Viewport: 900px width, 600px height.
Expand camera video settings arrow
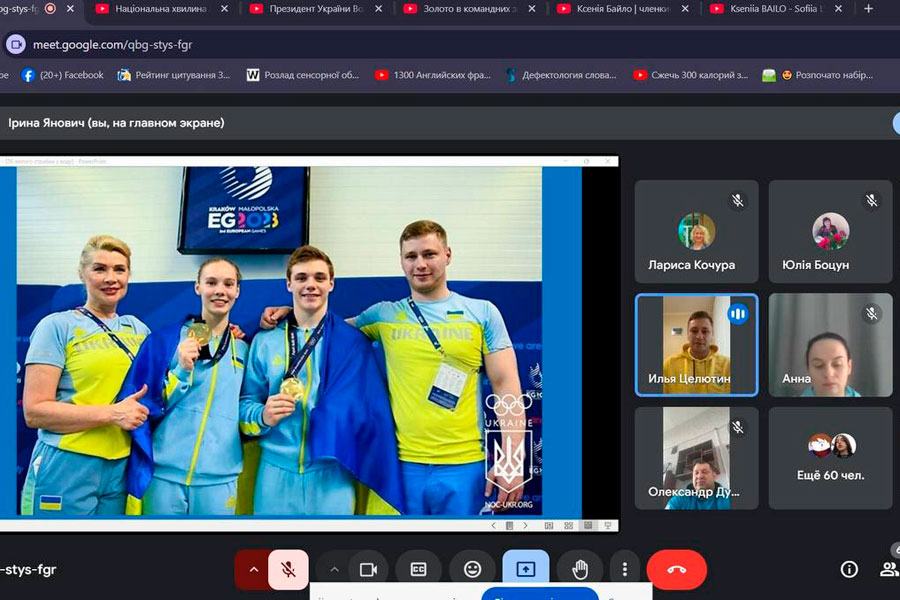[x=334, y=569]
